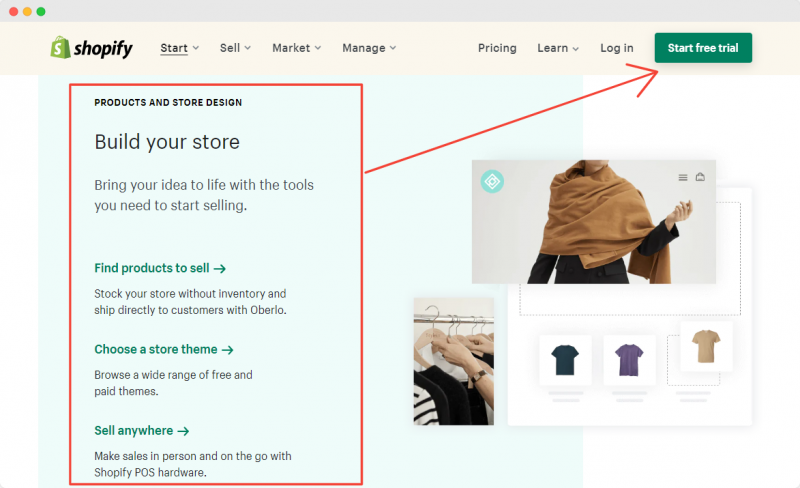The image size is (800, 488).
Task: Select the dark navy t-shirt thumbnail
Action: click(x=565, y=360)
